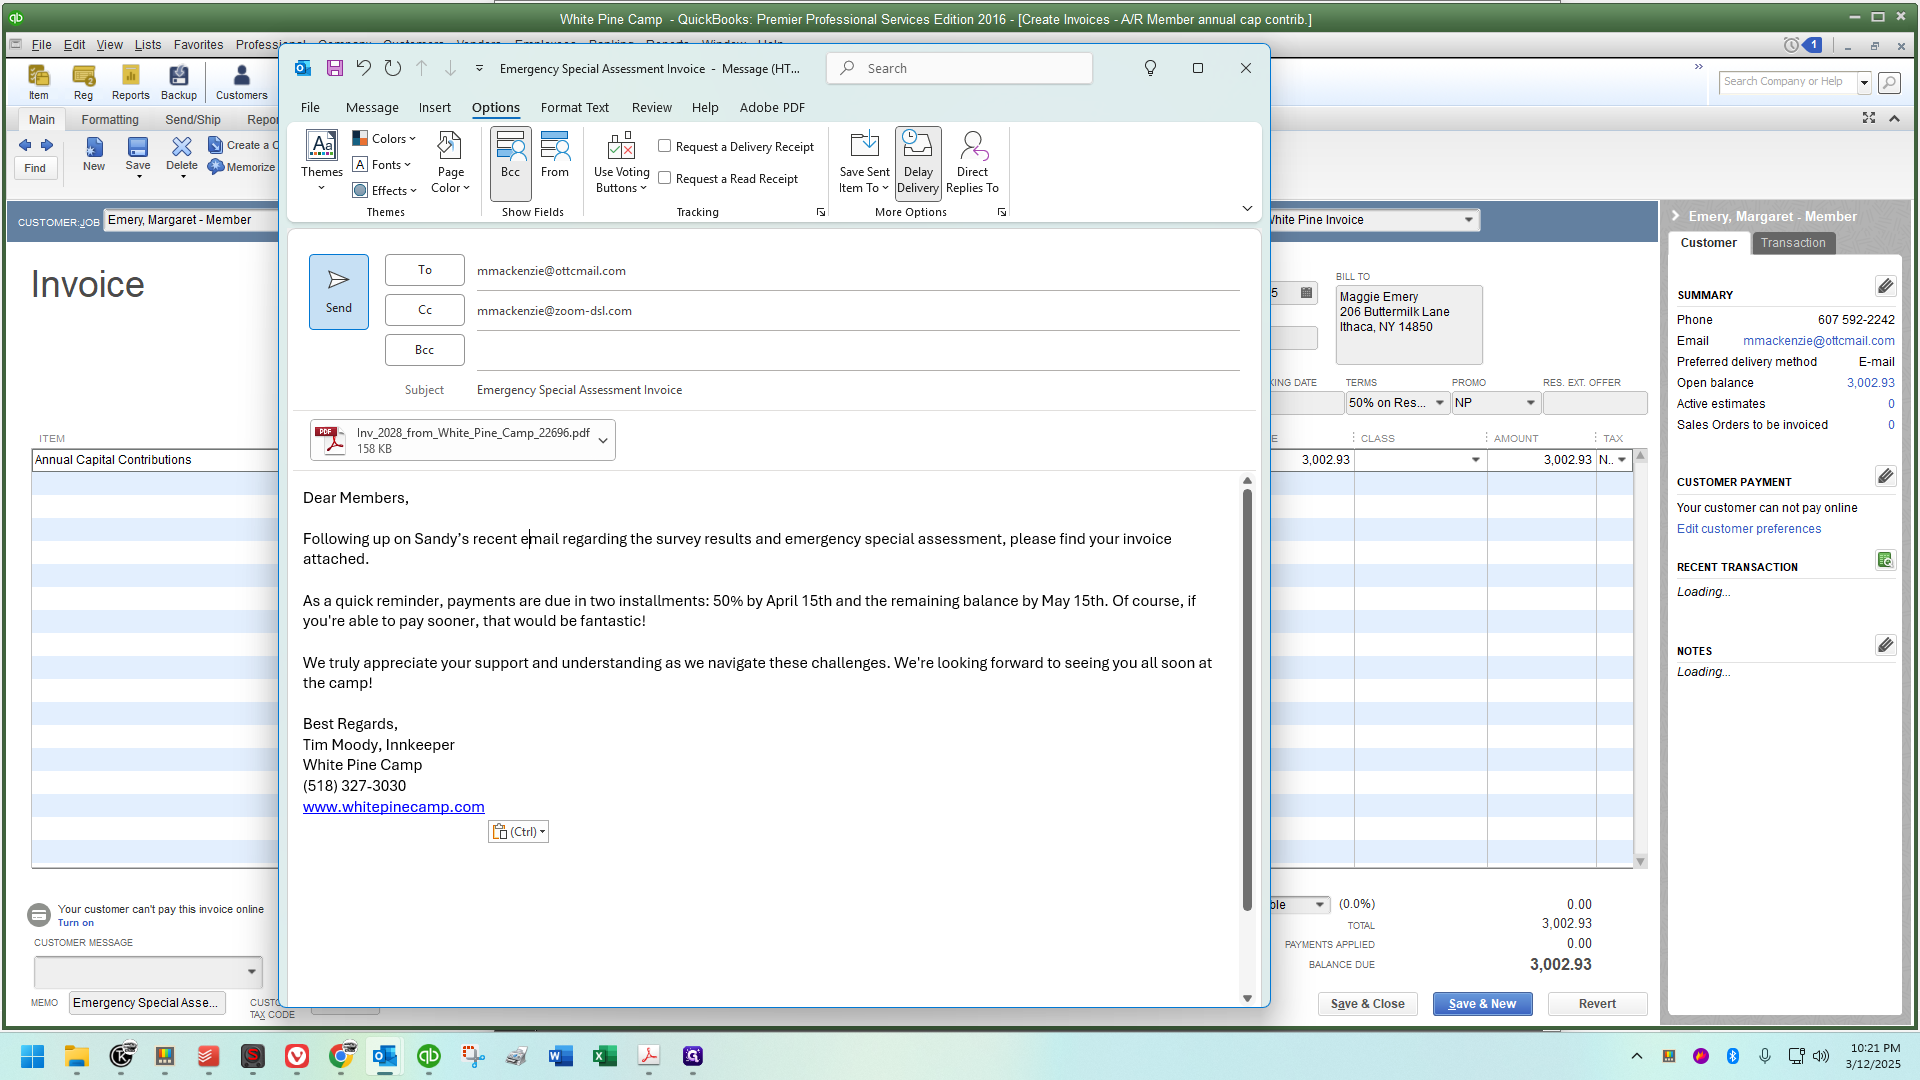Edit the Notes pencil icon
1920x1080 pixels.
(x=1885, y=645)
